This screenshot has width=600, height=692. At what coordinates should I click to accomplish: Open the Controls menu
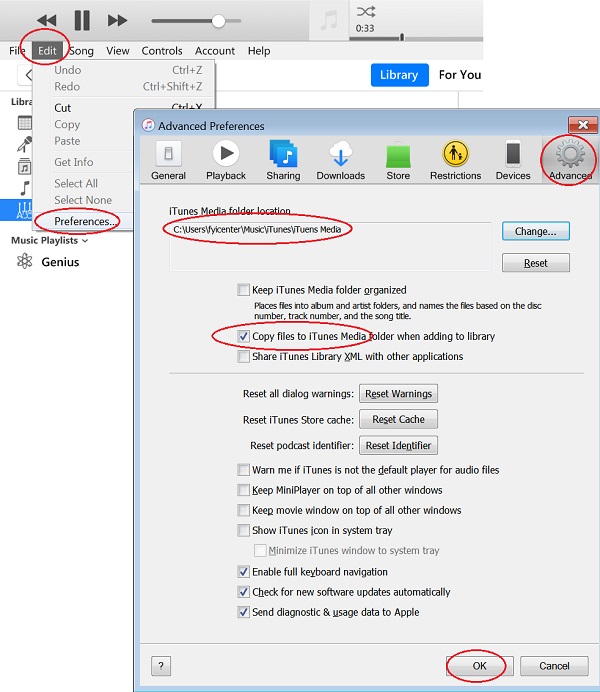click(x=162, y=51)
